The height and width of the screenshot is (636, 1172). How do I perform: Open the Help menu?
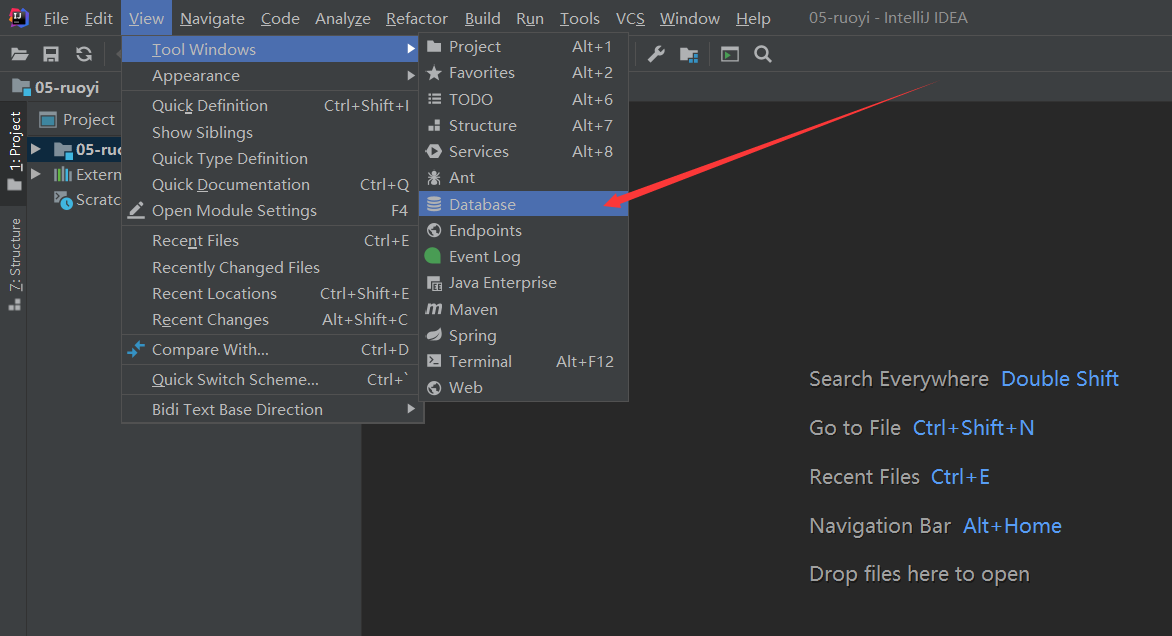coord(753,18)
